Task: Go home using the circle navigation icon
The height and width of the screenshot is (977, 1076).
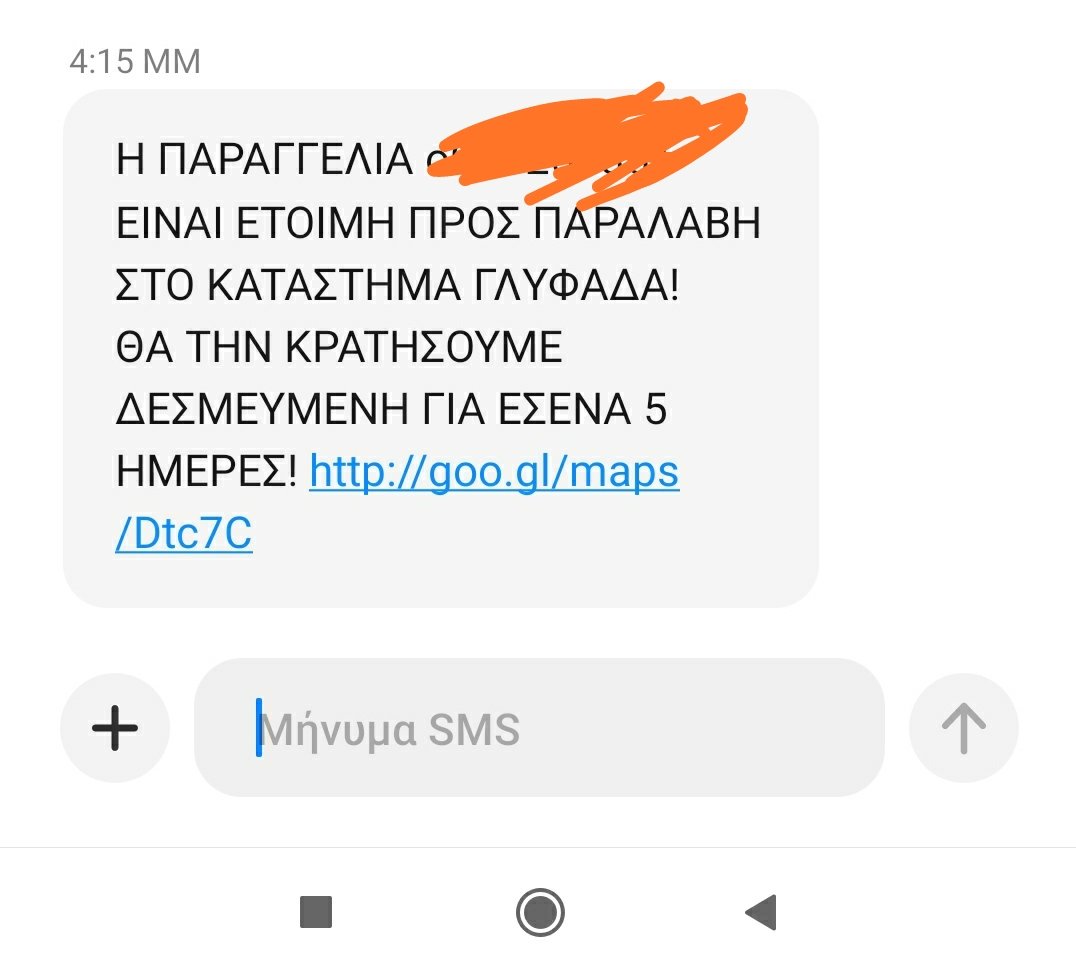Action: (x=540, y=913)
